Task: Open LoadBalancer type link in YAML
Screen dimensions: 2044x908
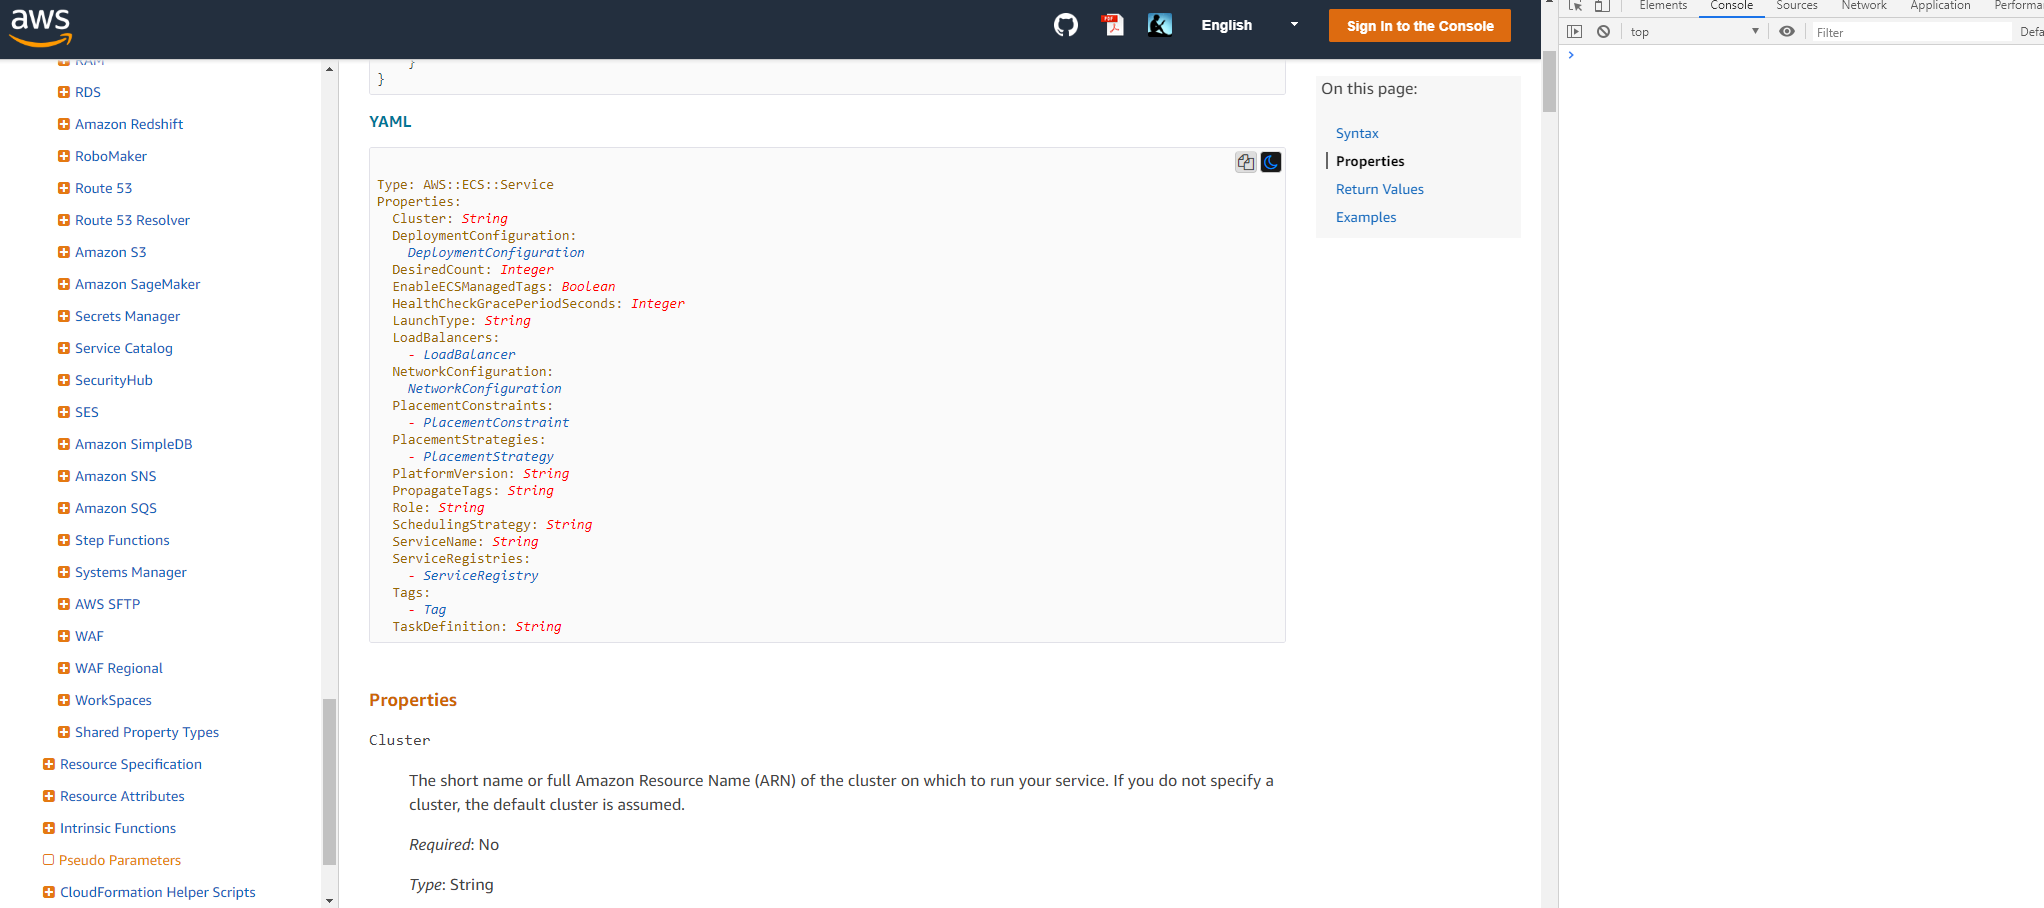Action: point(469,355)
